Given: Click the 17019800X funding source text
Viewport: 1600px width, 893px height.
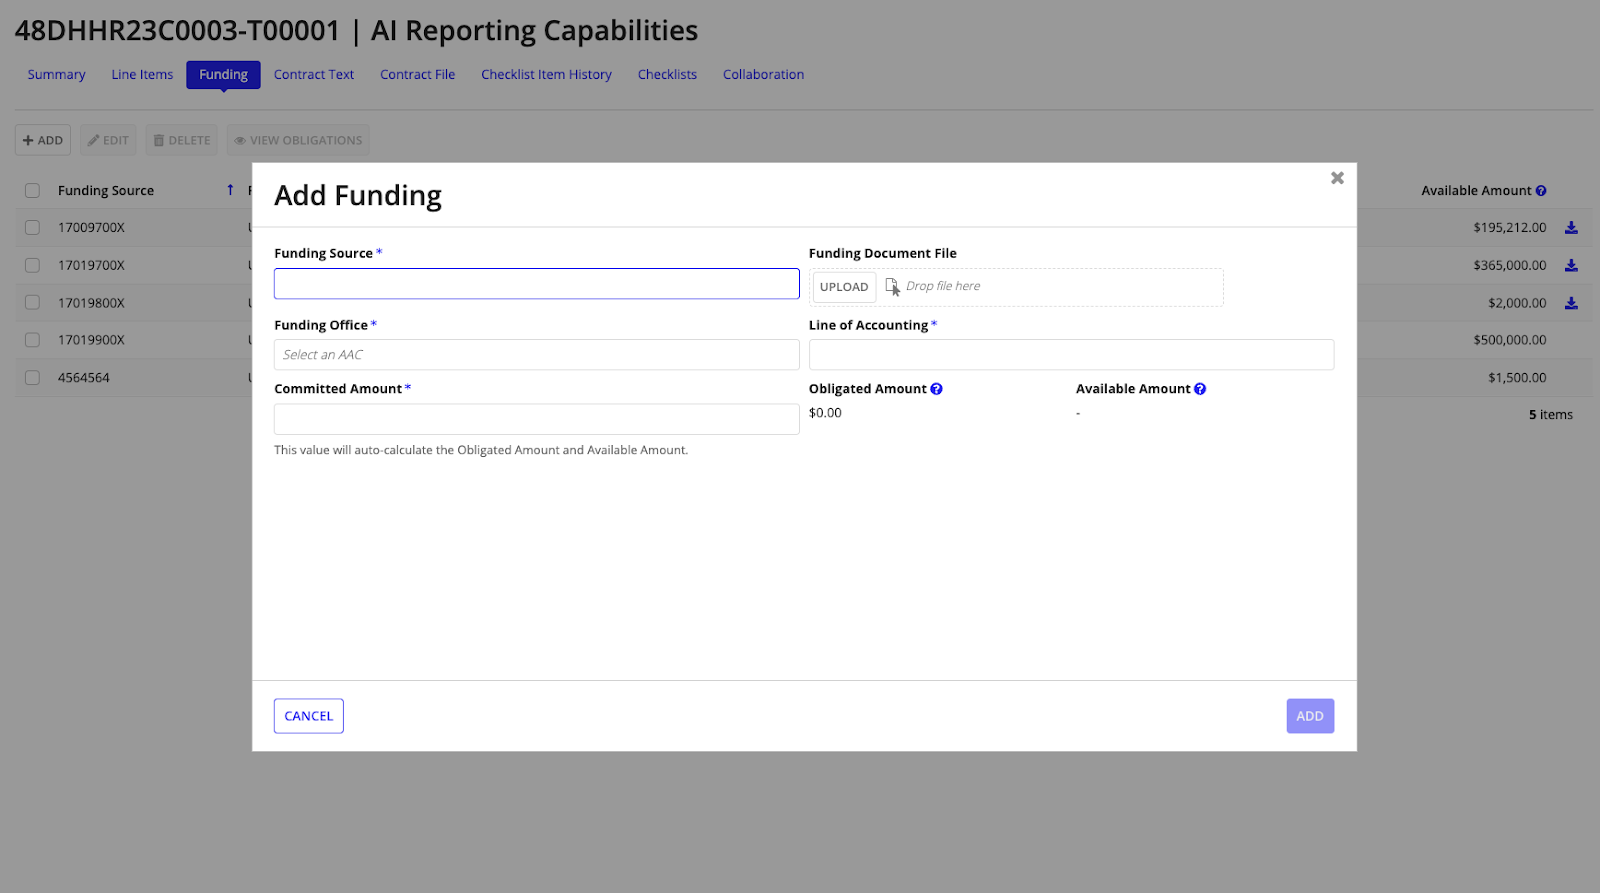Looking at the screenshot, I should (x=91, y=303).
